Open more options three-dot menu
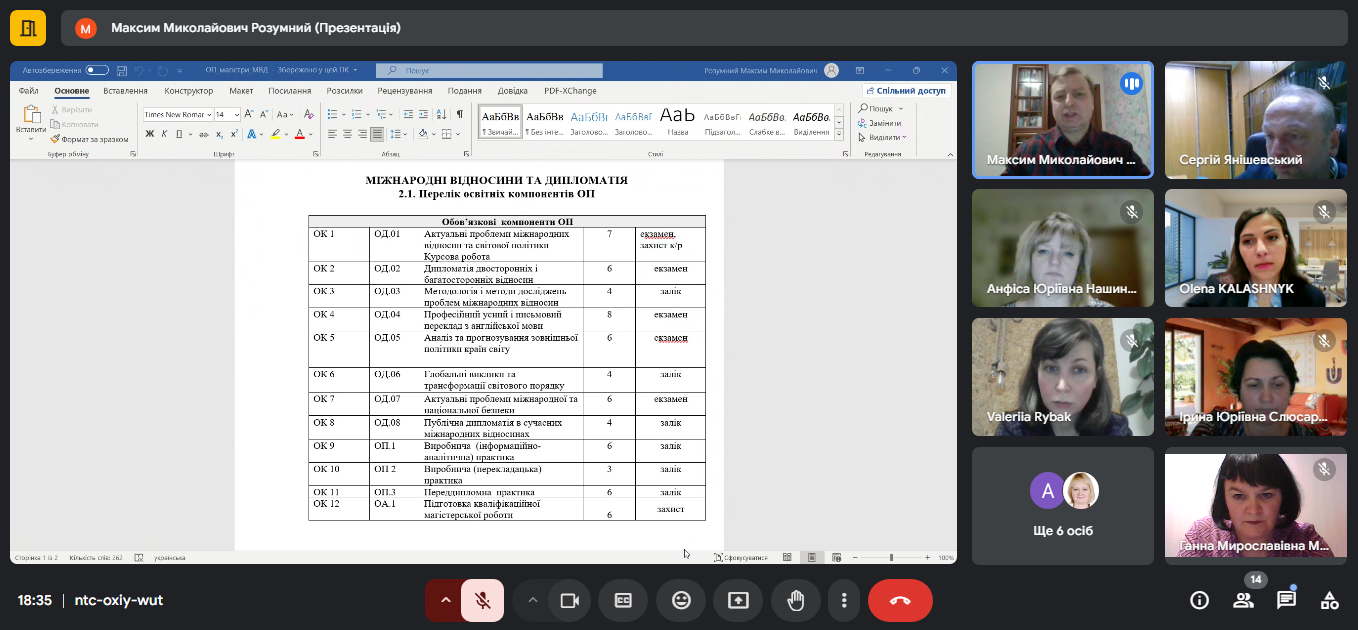The image size is (1358, 630). [845, 600]
